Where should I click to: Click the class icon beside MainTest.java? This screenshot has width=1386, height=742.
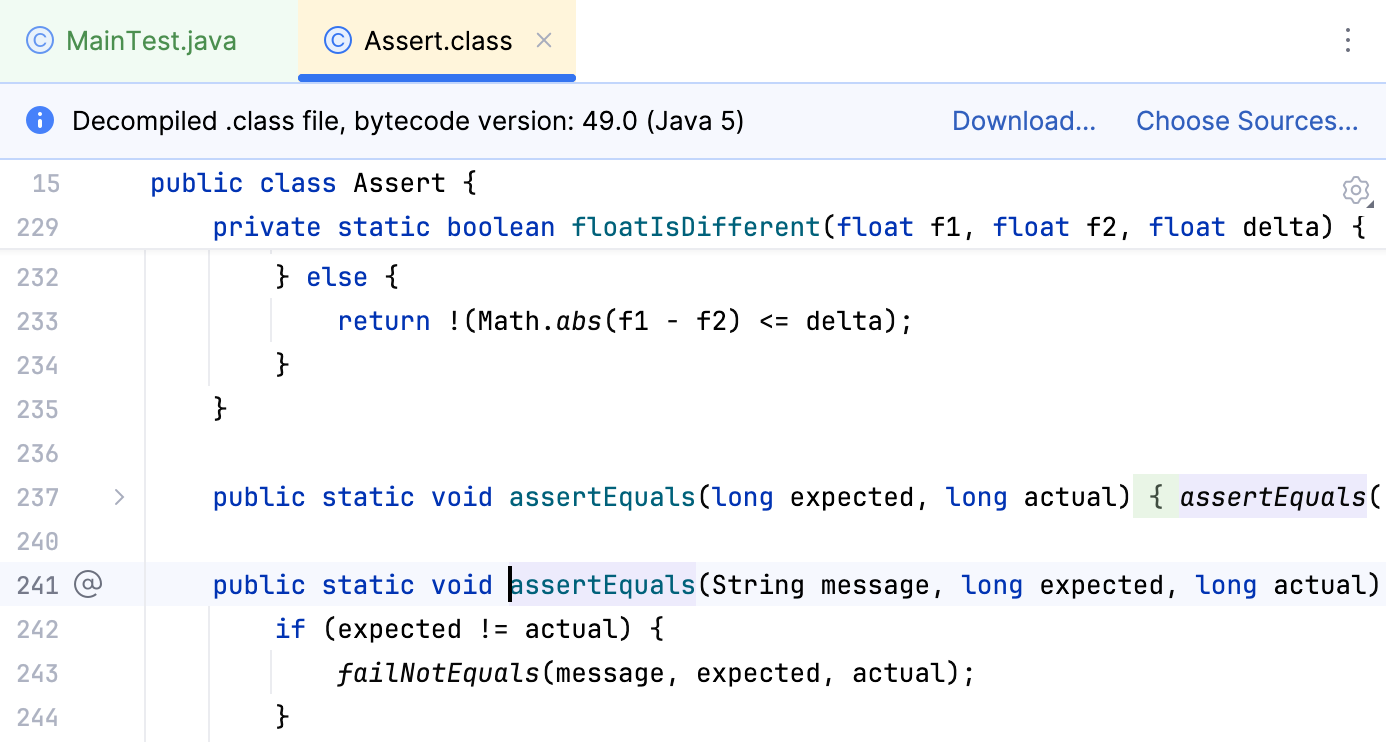(x=38, y=40)
